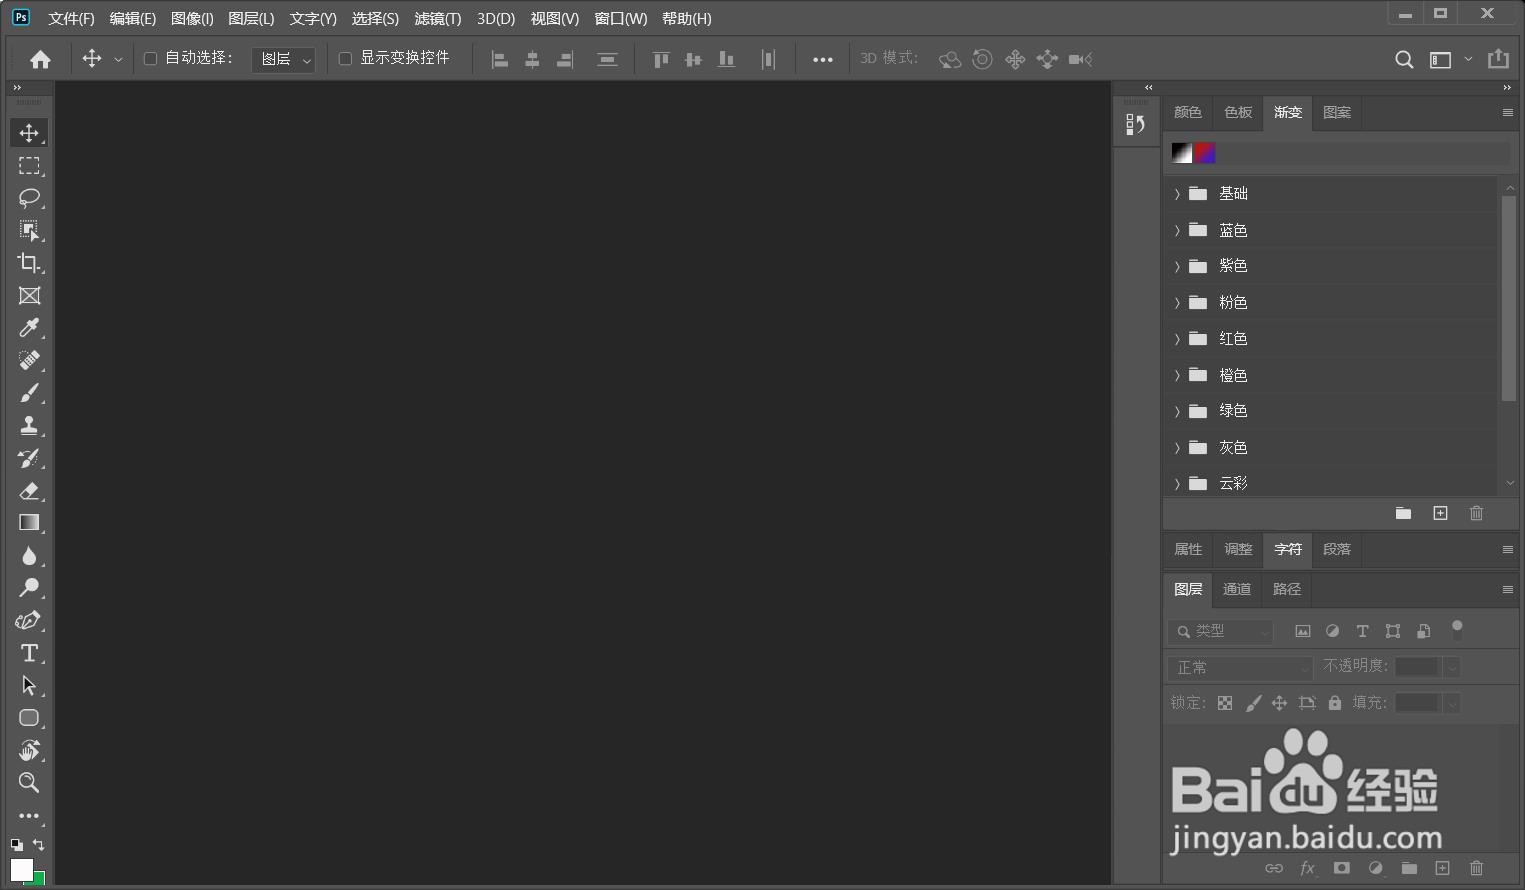
Task: Switch to the 路径 tab
Action: tap(1287, 590)
